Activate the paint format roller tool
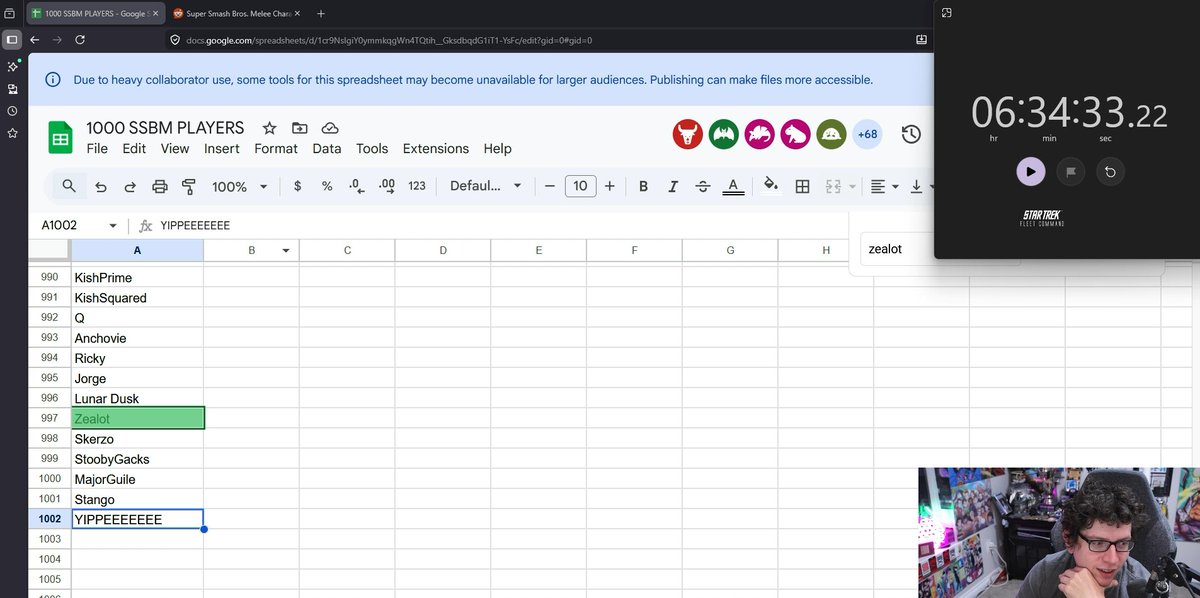This screenshot has height=598, width=1200. [189, 187]
